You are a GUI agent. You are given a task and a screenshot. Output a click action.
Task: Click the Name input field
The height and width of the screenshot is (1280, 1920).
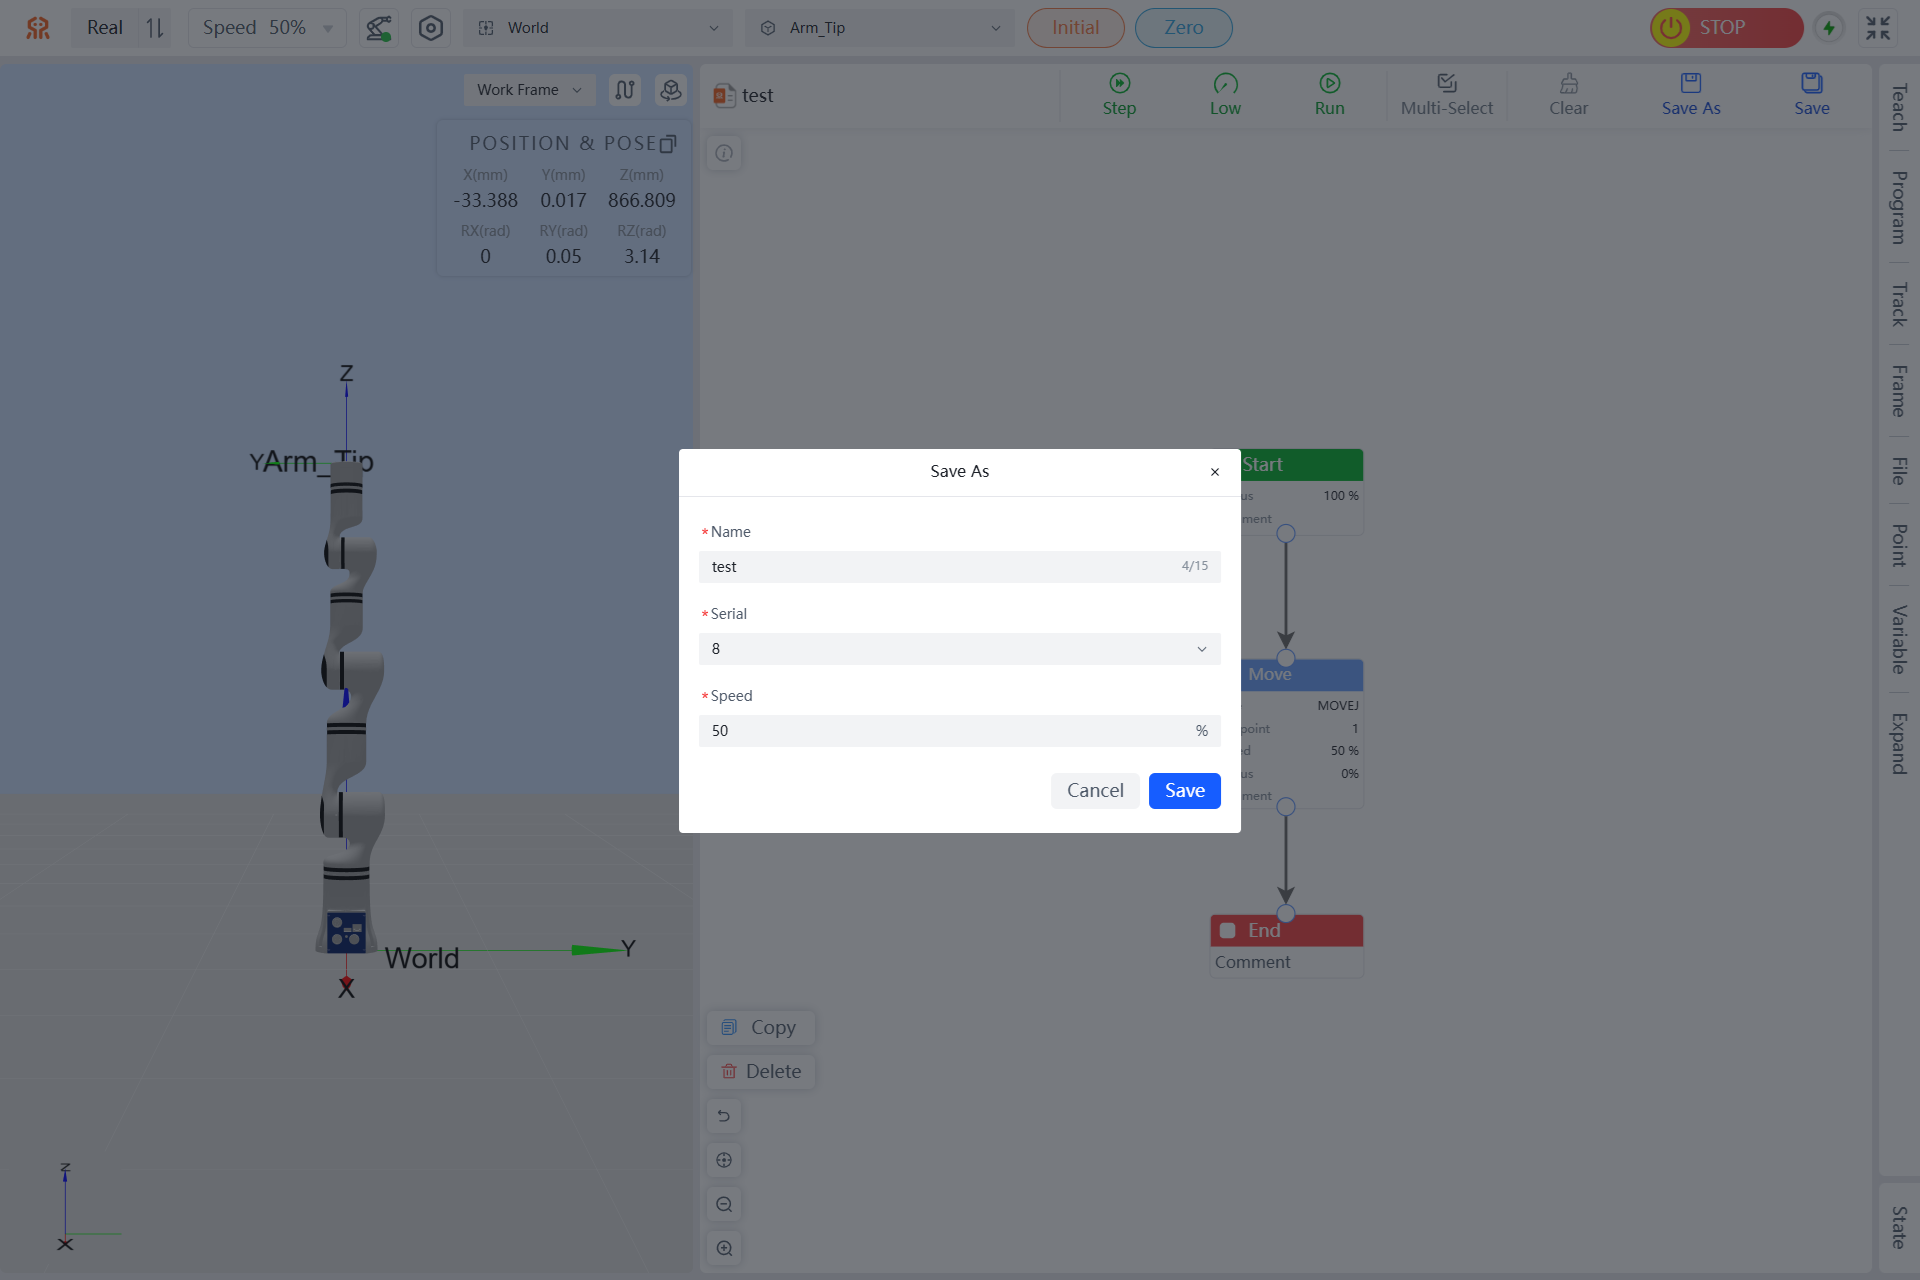point(940,567)
